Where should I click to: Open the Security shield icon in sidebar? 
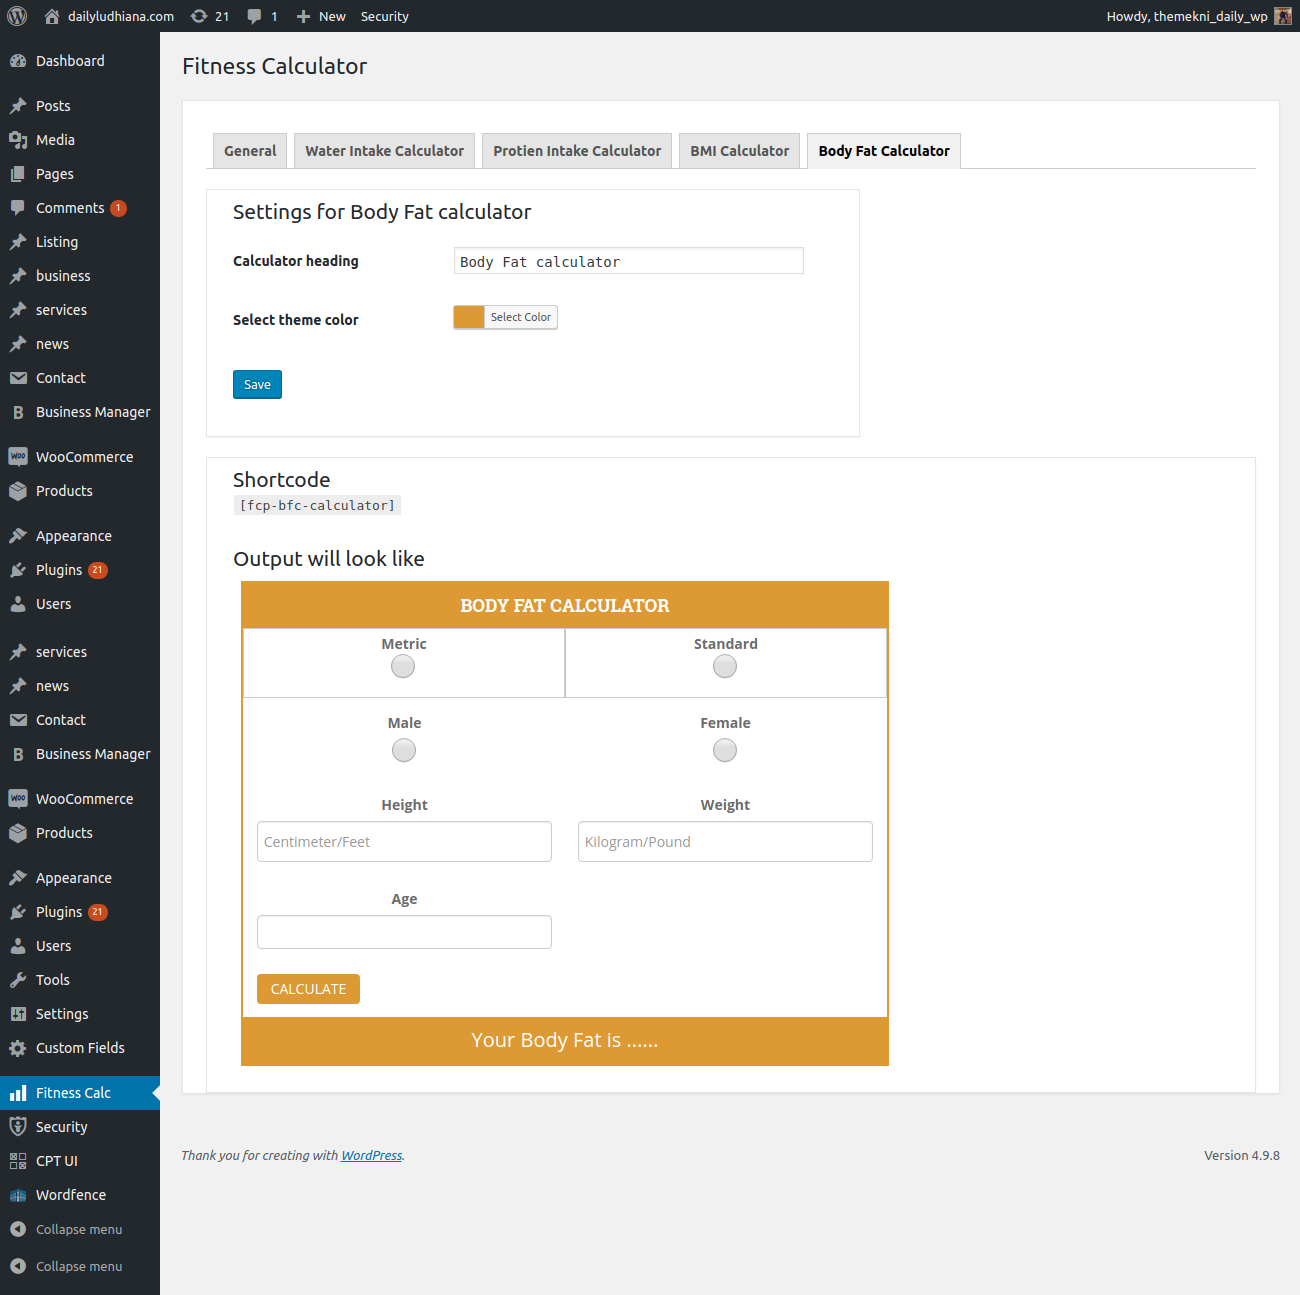tap(18, 1127)
